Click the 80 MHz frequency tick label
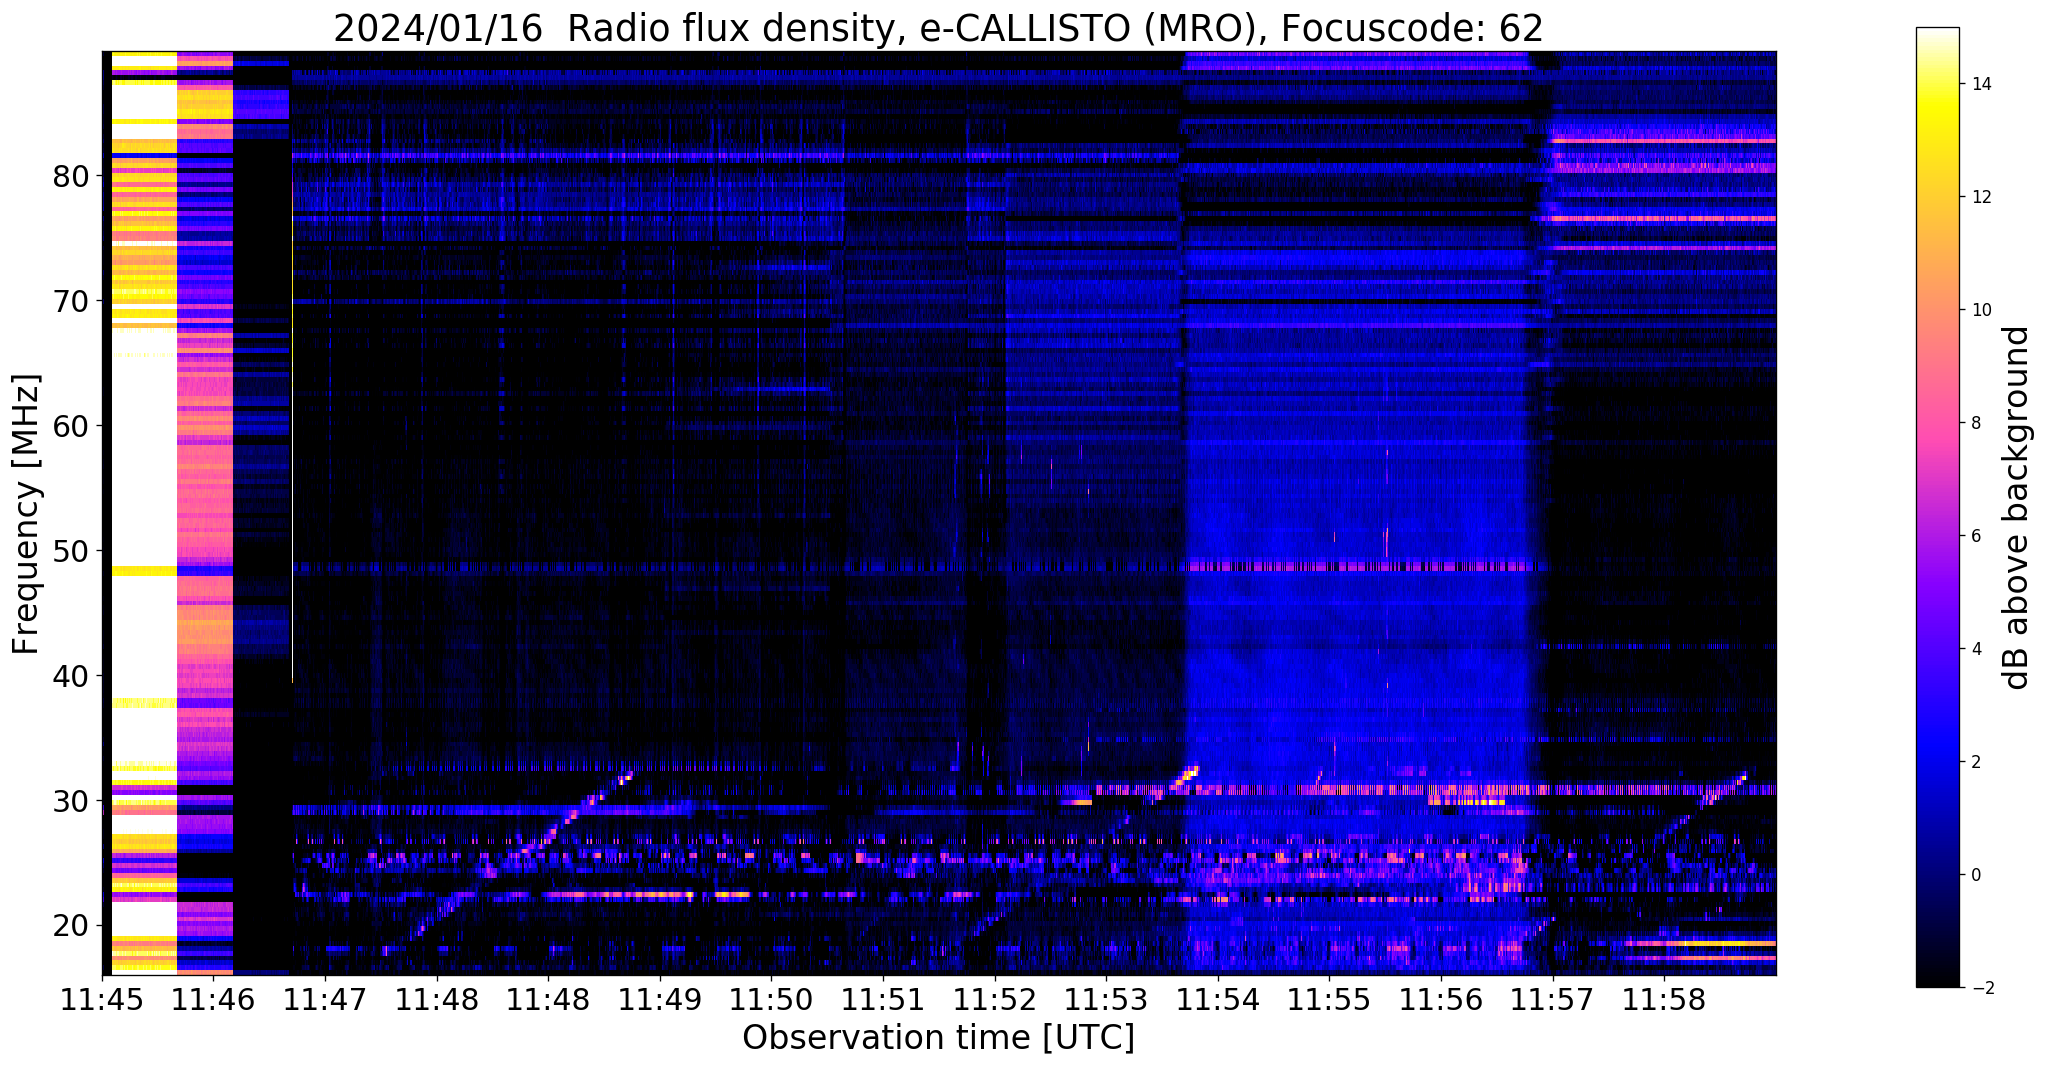2047x1067 pixels. (71, 176)
